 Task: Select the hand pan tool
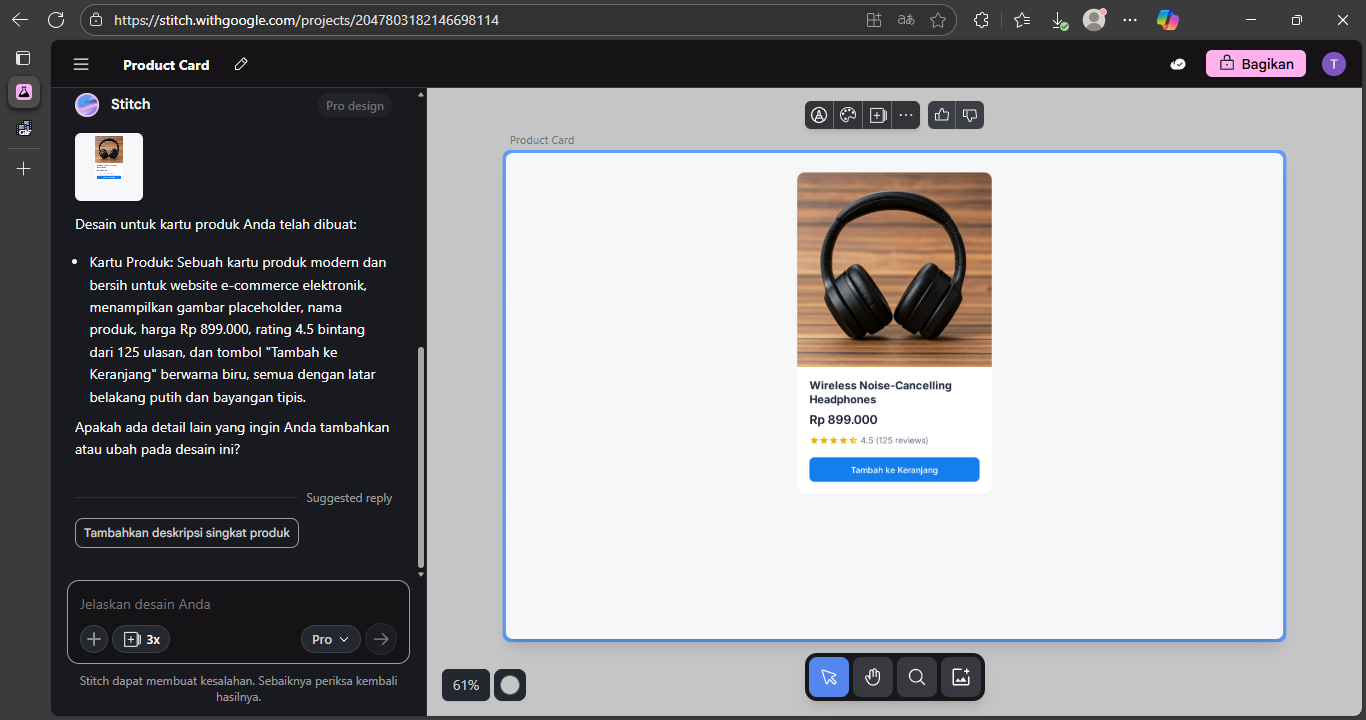872,677
